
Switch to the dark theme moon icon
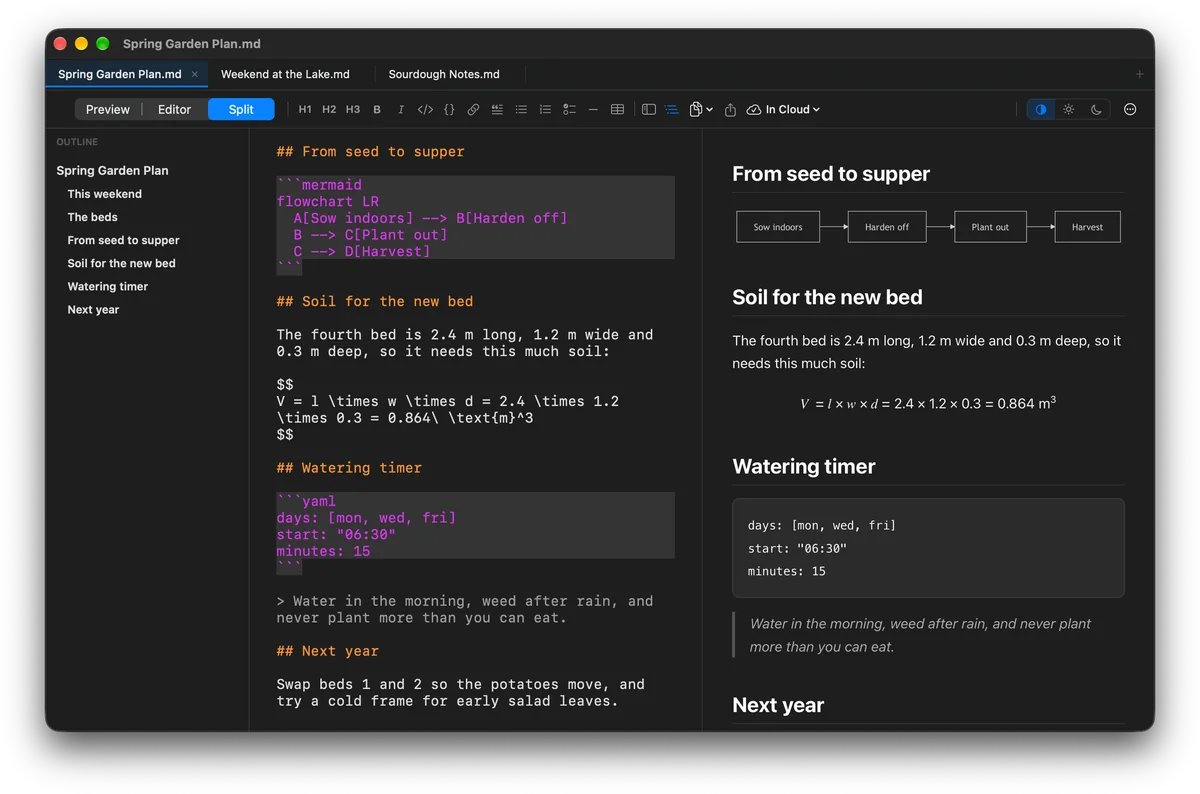(x=1096, y=110)
